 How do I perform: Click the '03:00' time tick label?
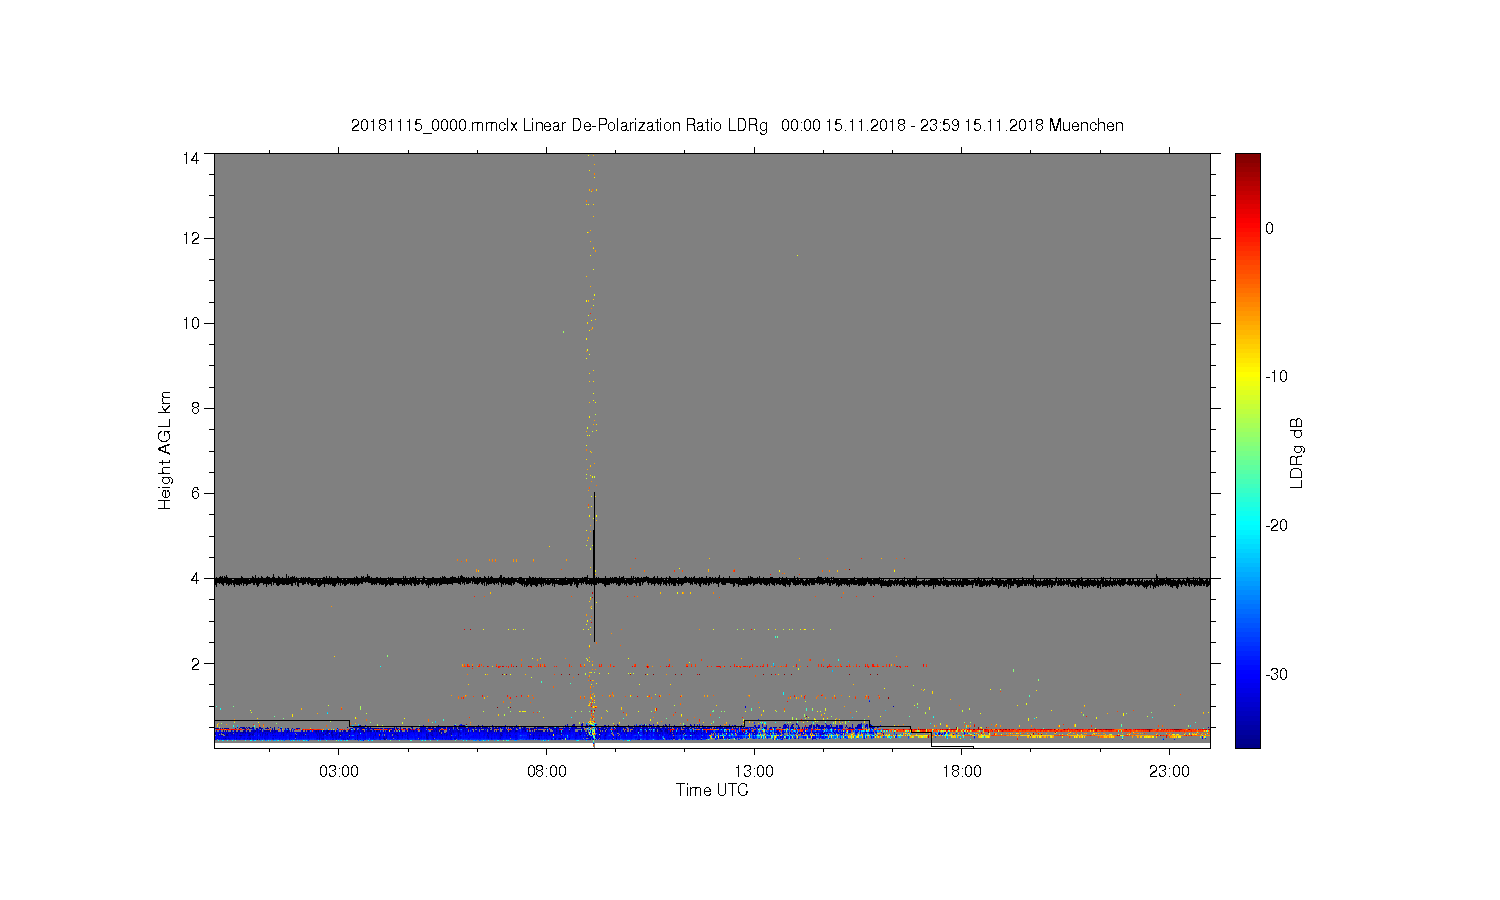click(x=339, y=772)
